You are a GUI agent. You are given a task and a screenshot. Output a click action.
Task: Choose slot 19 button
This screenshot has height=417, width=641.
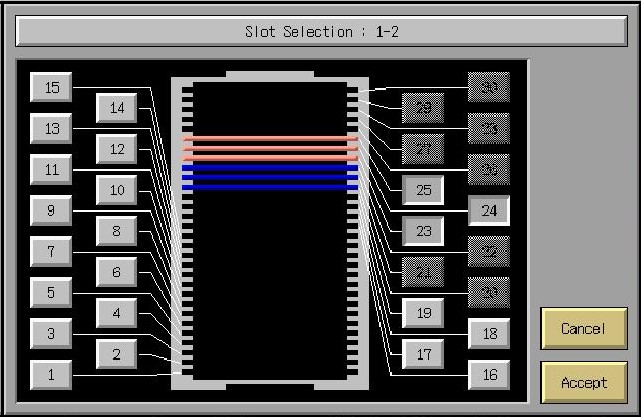click(423, 313)
